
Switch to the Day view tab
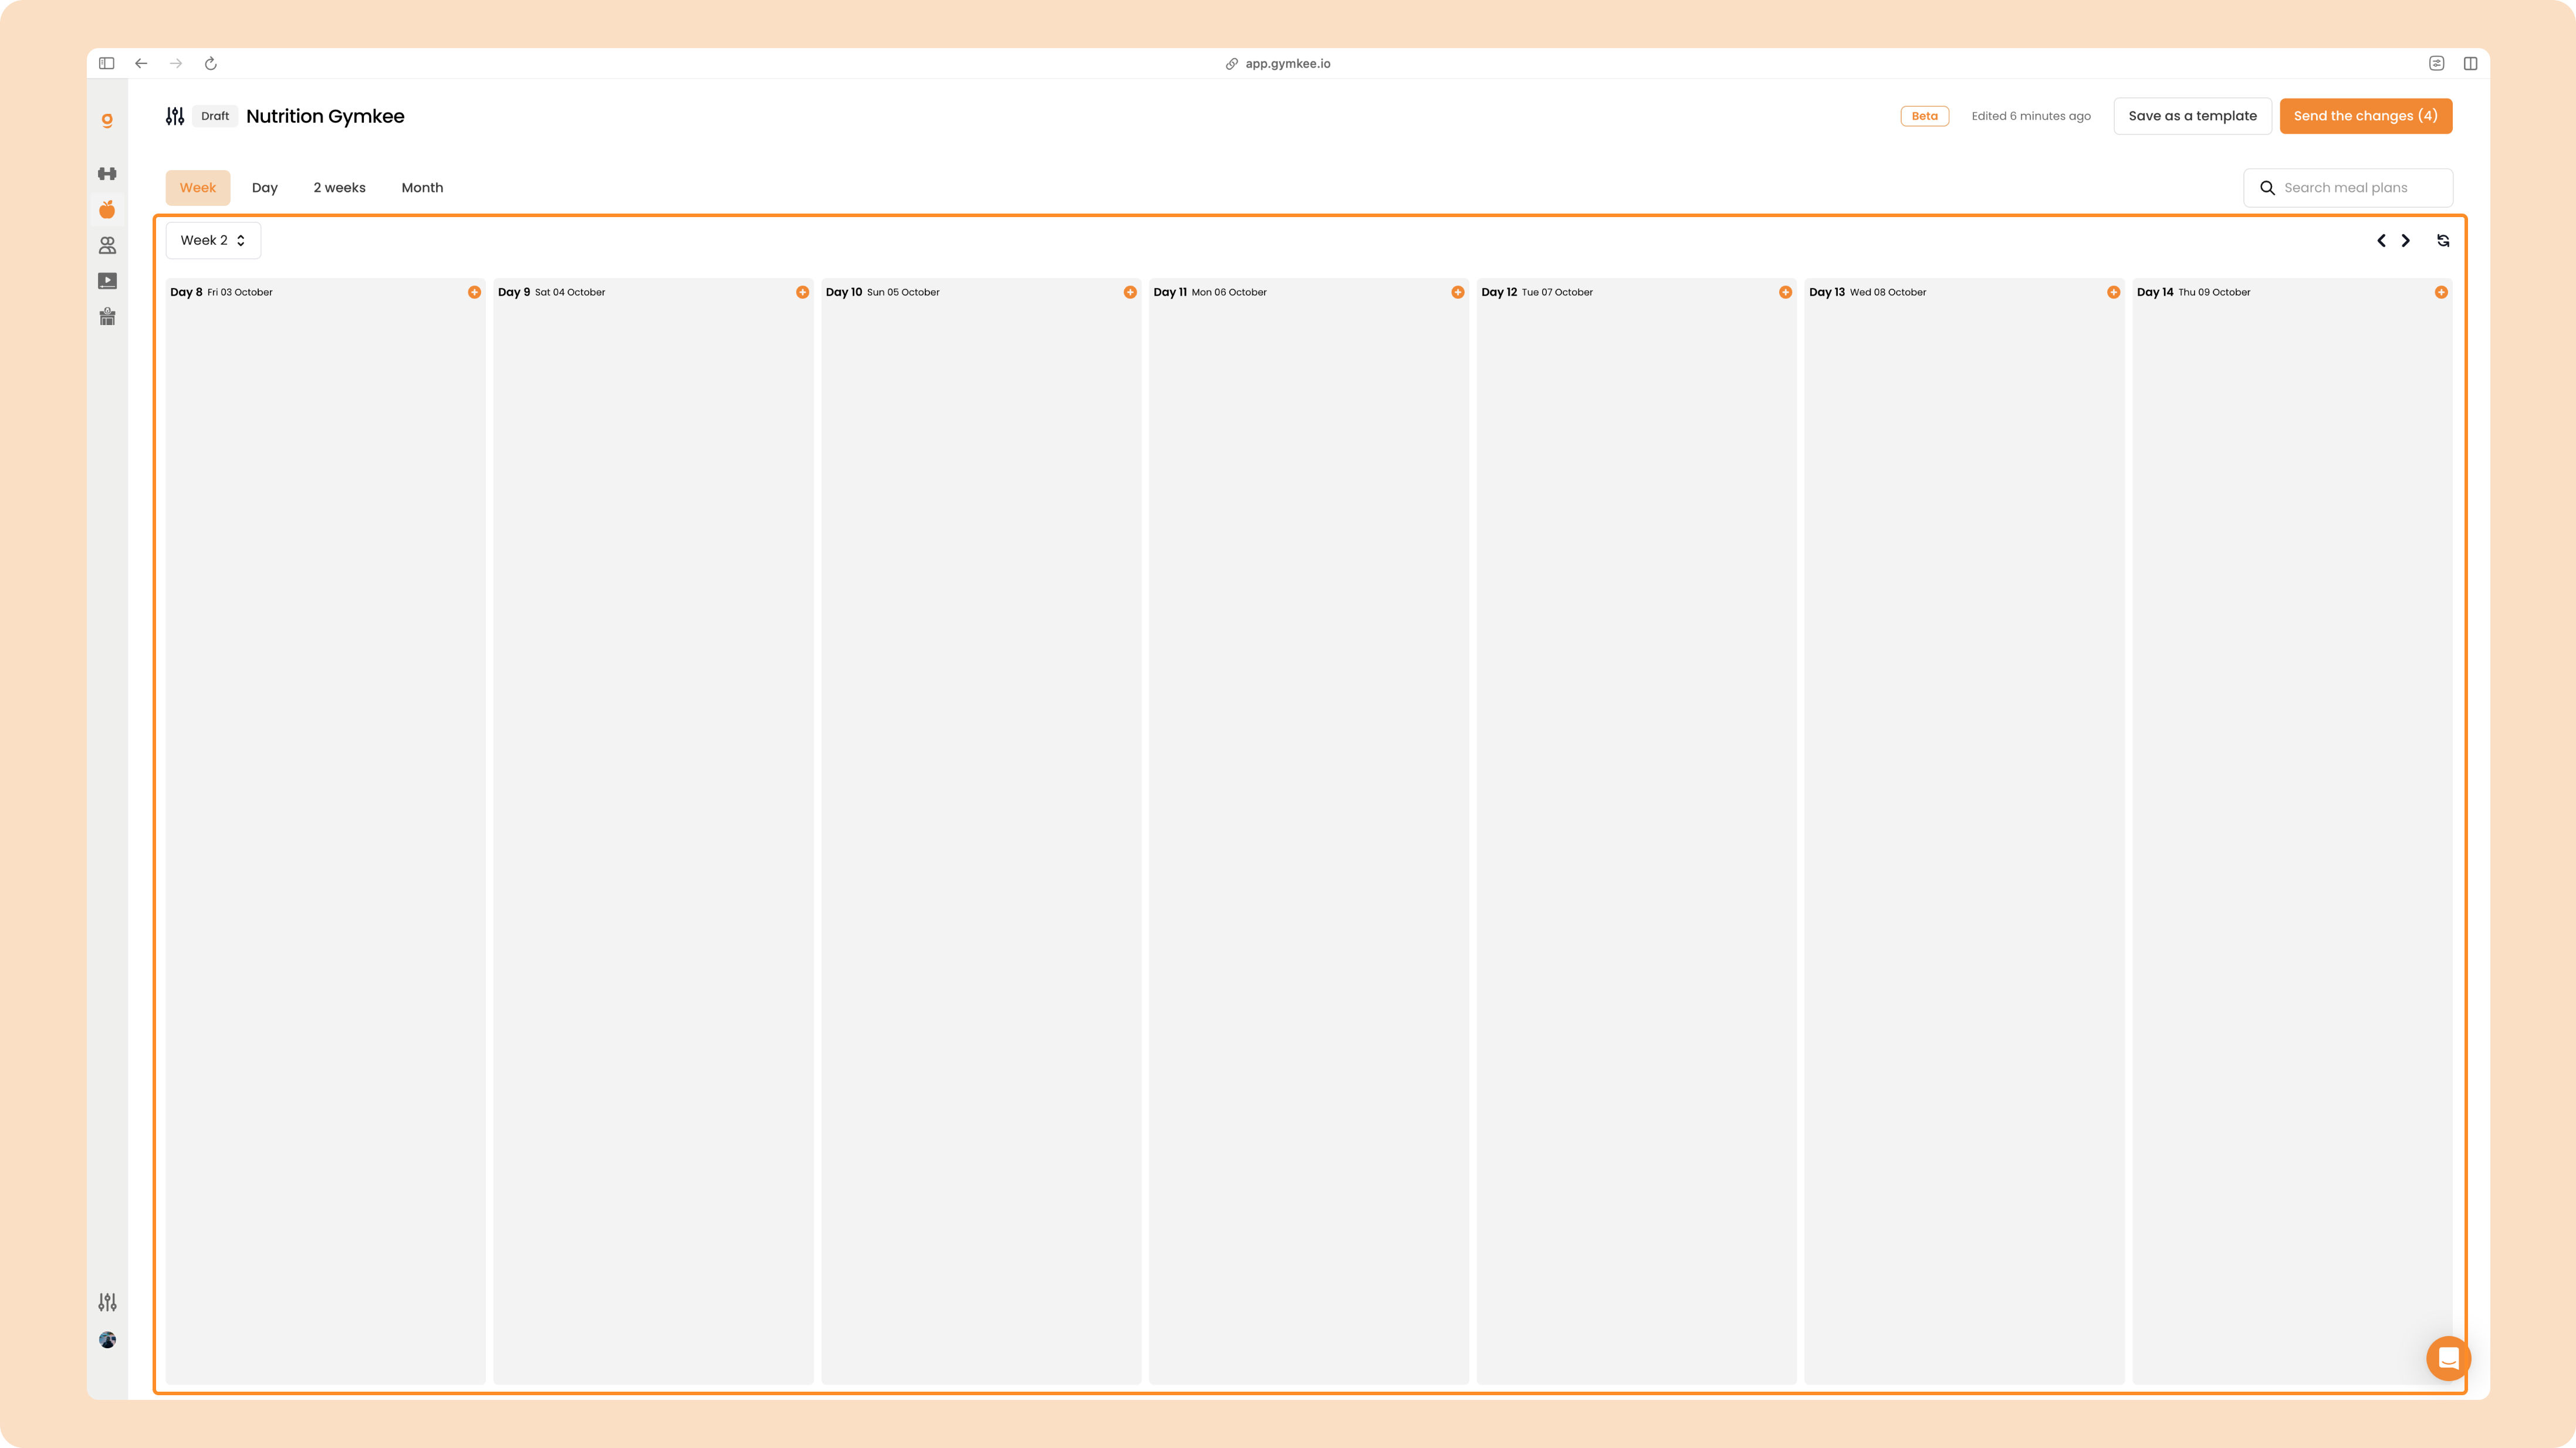265,188
